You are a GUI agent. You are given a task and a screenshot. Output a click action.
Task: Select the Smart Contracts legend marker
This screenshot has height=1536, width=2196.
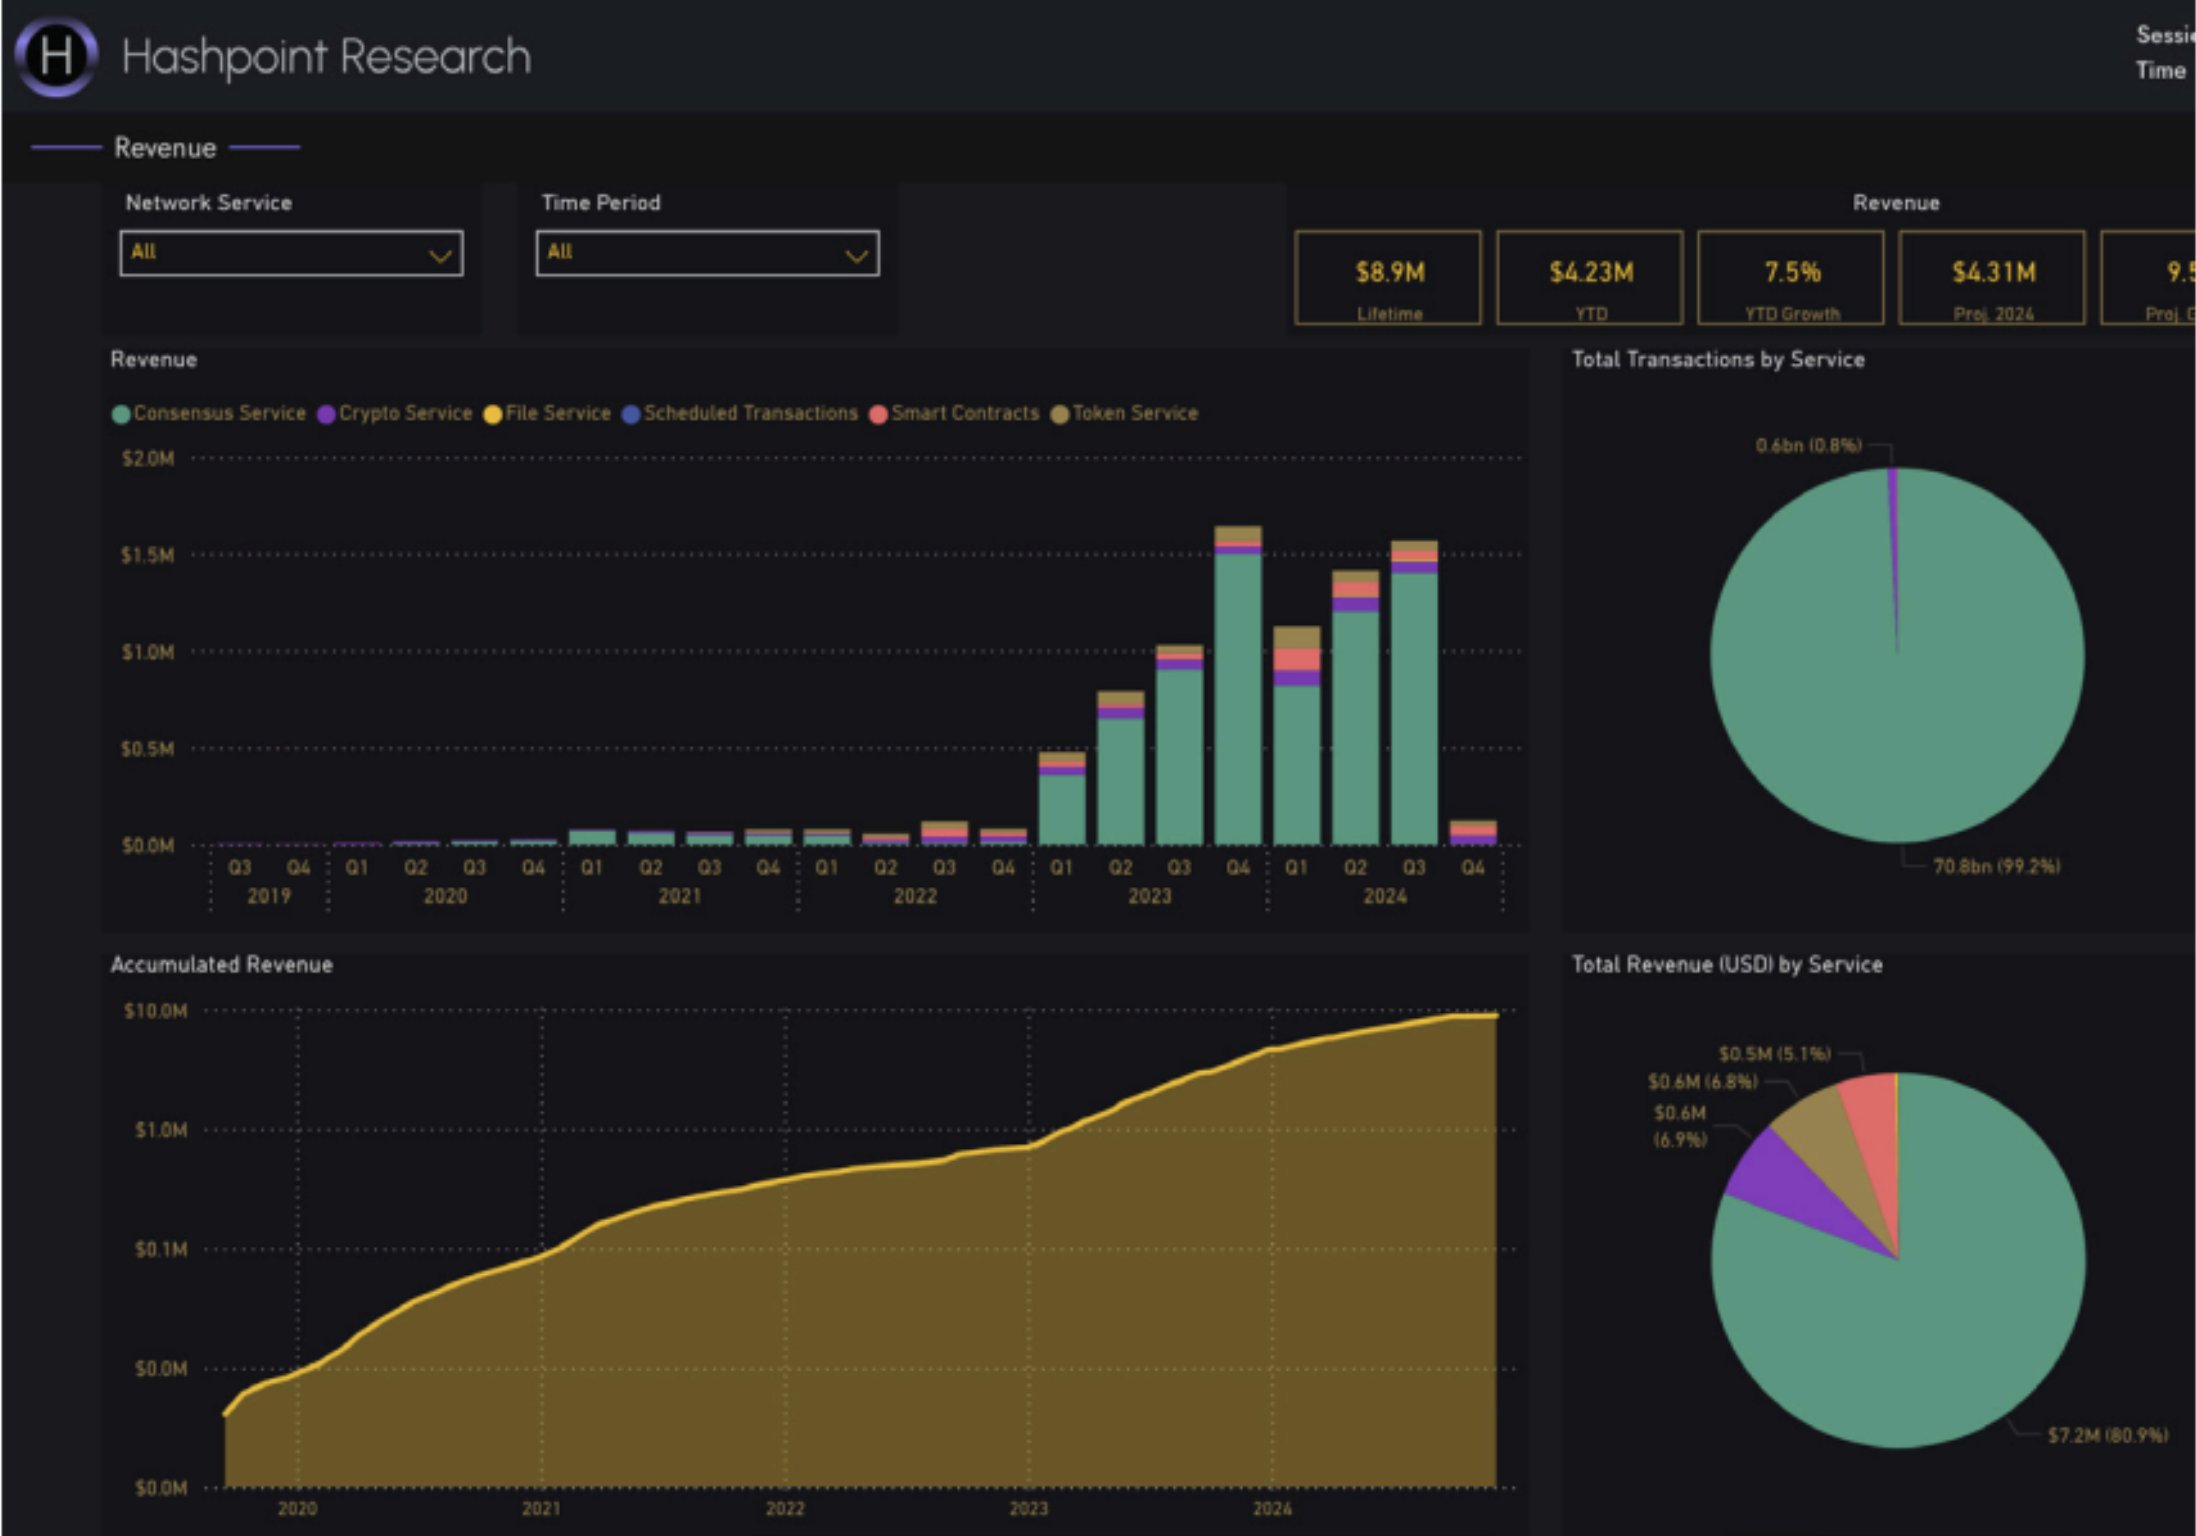click(x=880, y=413)
